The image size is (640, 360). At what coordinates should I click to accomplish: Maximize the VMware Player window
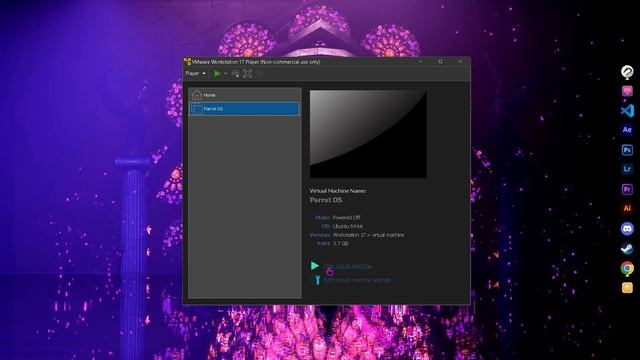pos(440,62)
